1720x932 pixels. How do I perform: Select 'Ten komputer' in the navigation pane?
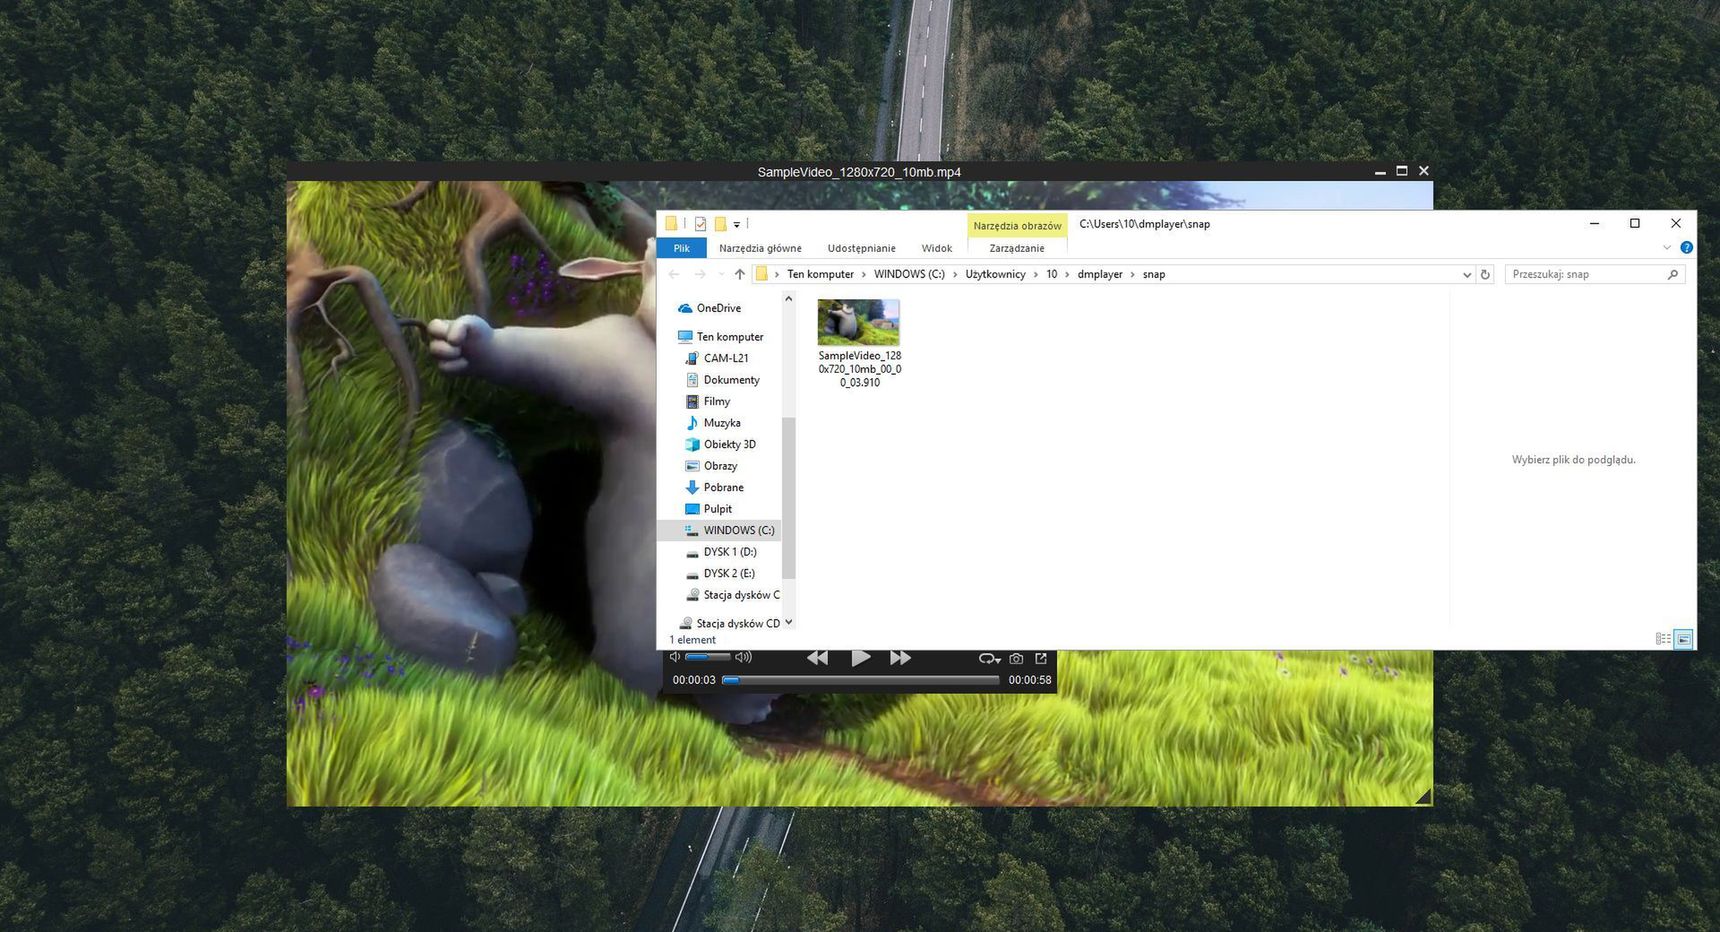[720, 337]
